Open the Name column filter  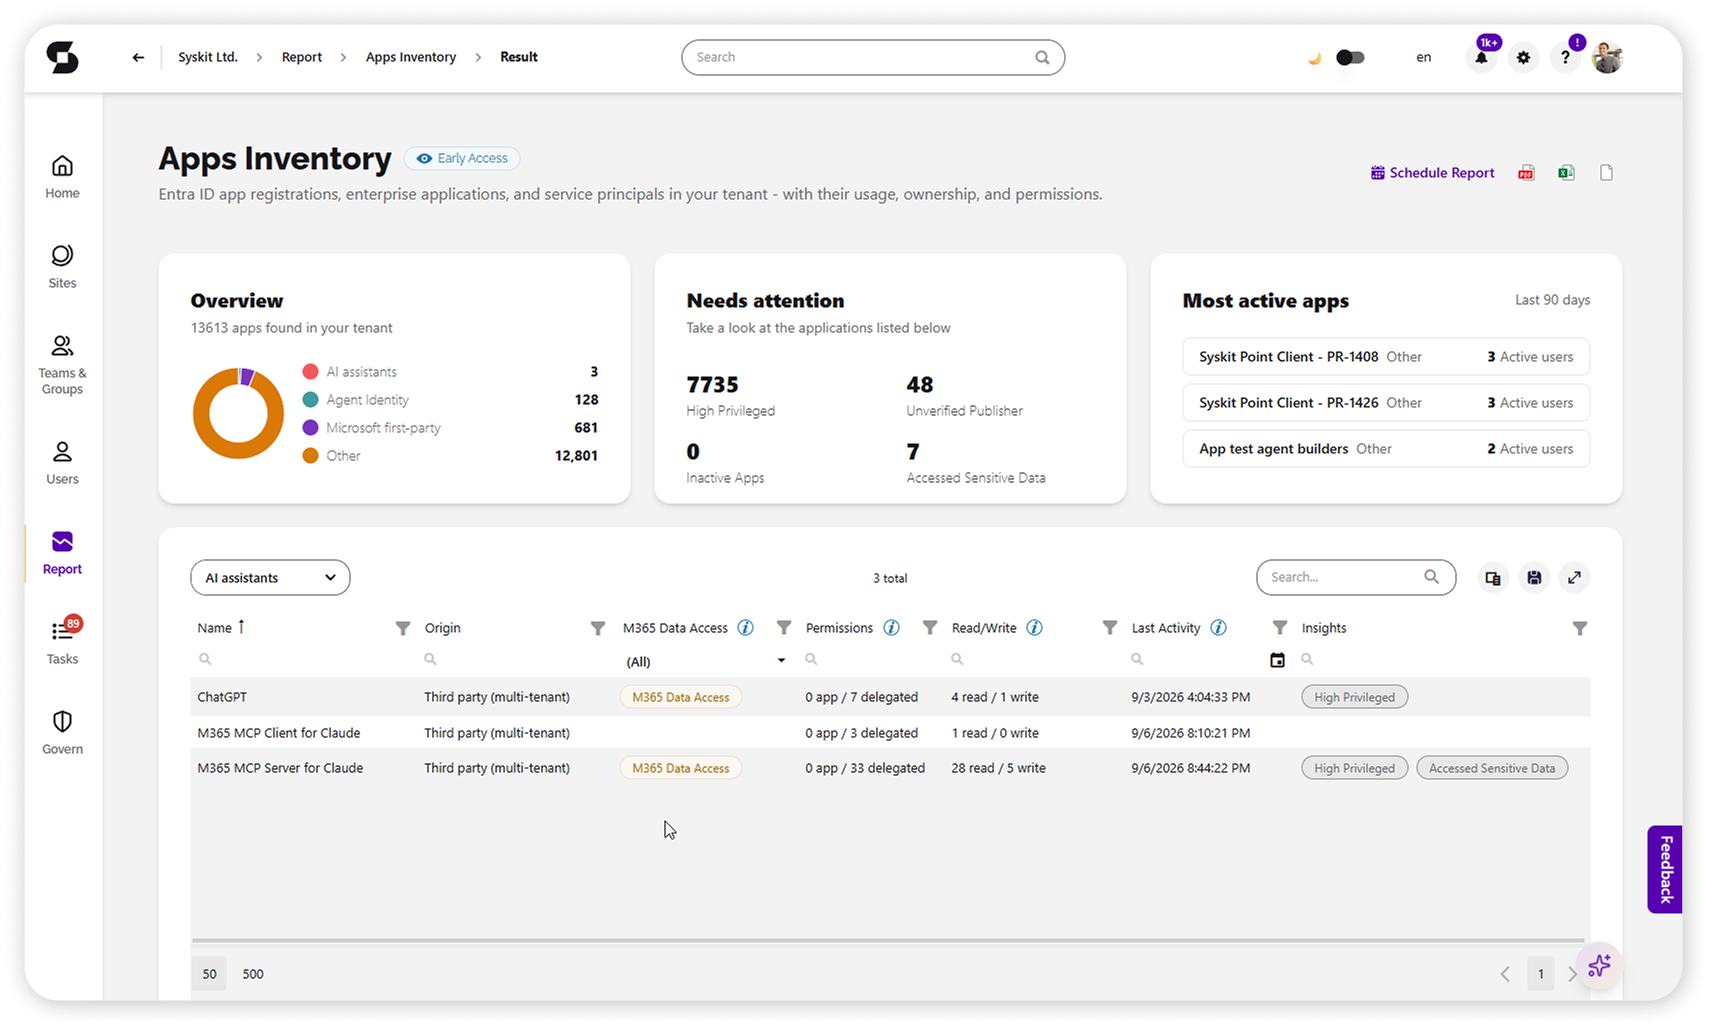pyautogui.click(x=402, y=628)
